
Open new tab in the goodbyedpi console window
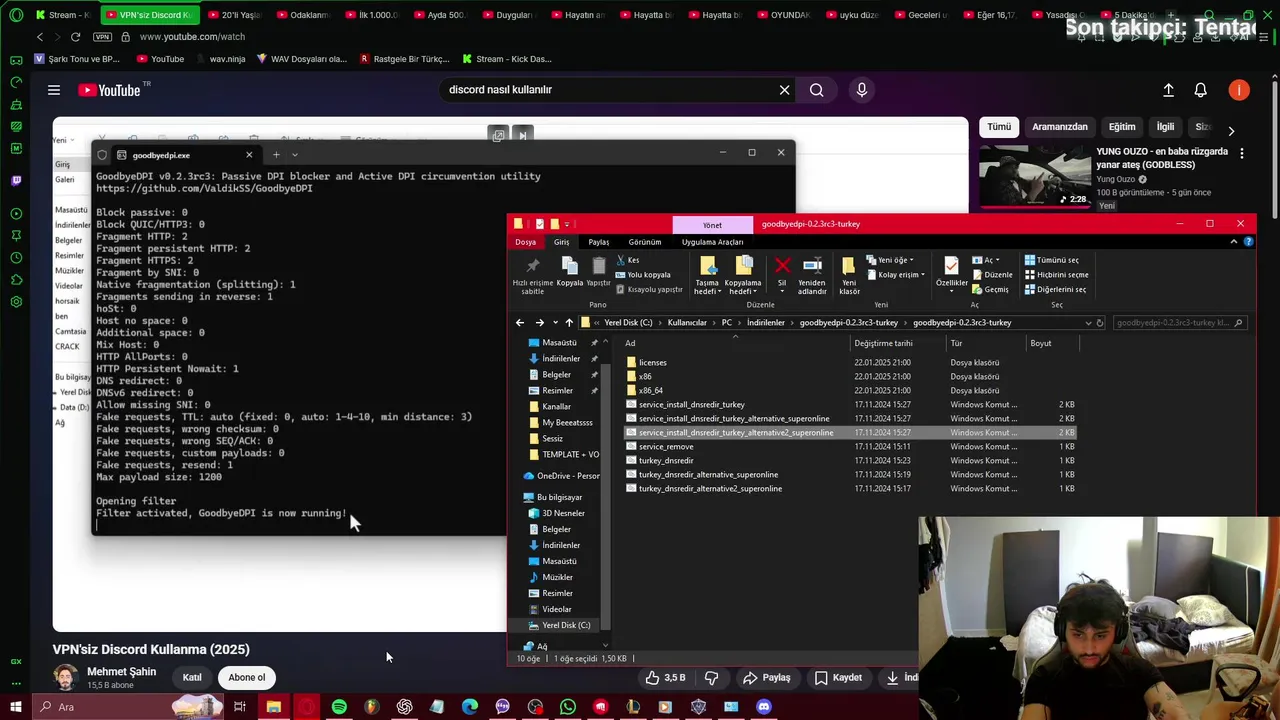(x=276, y=154)
